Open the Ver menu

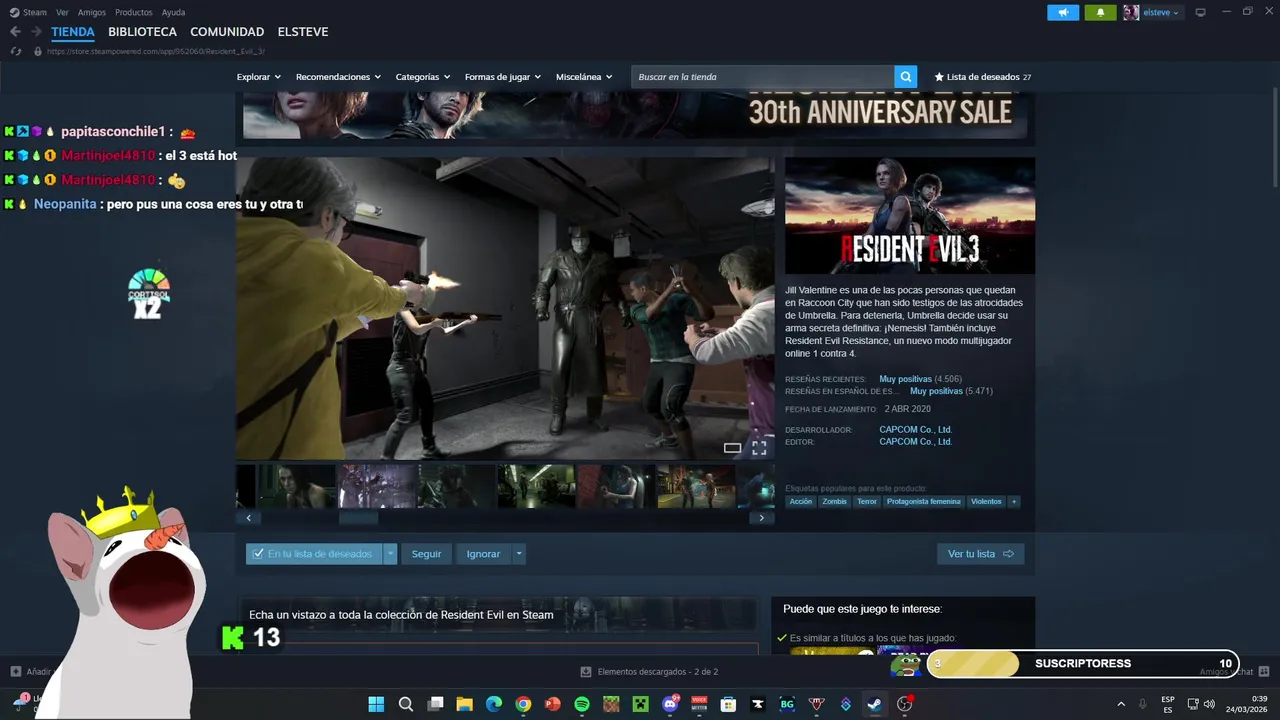tap(62, 12)
